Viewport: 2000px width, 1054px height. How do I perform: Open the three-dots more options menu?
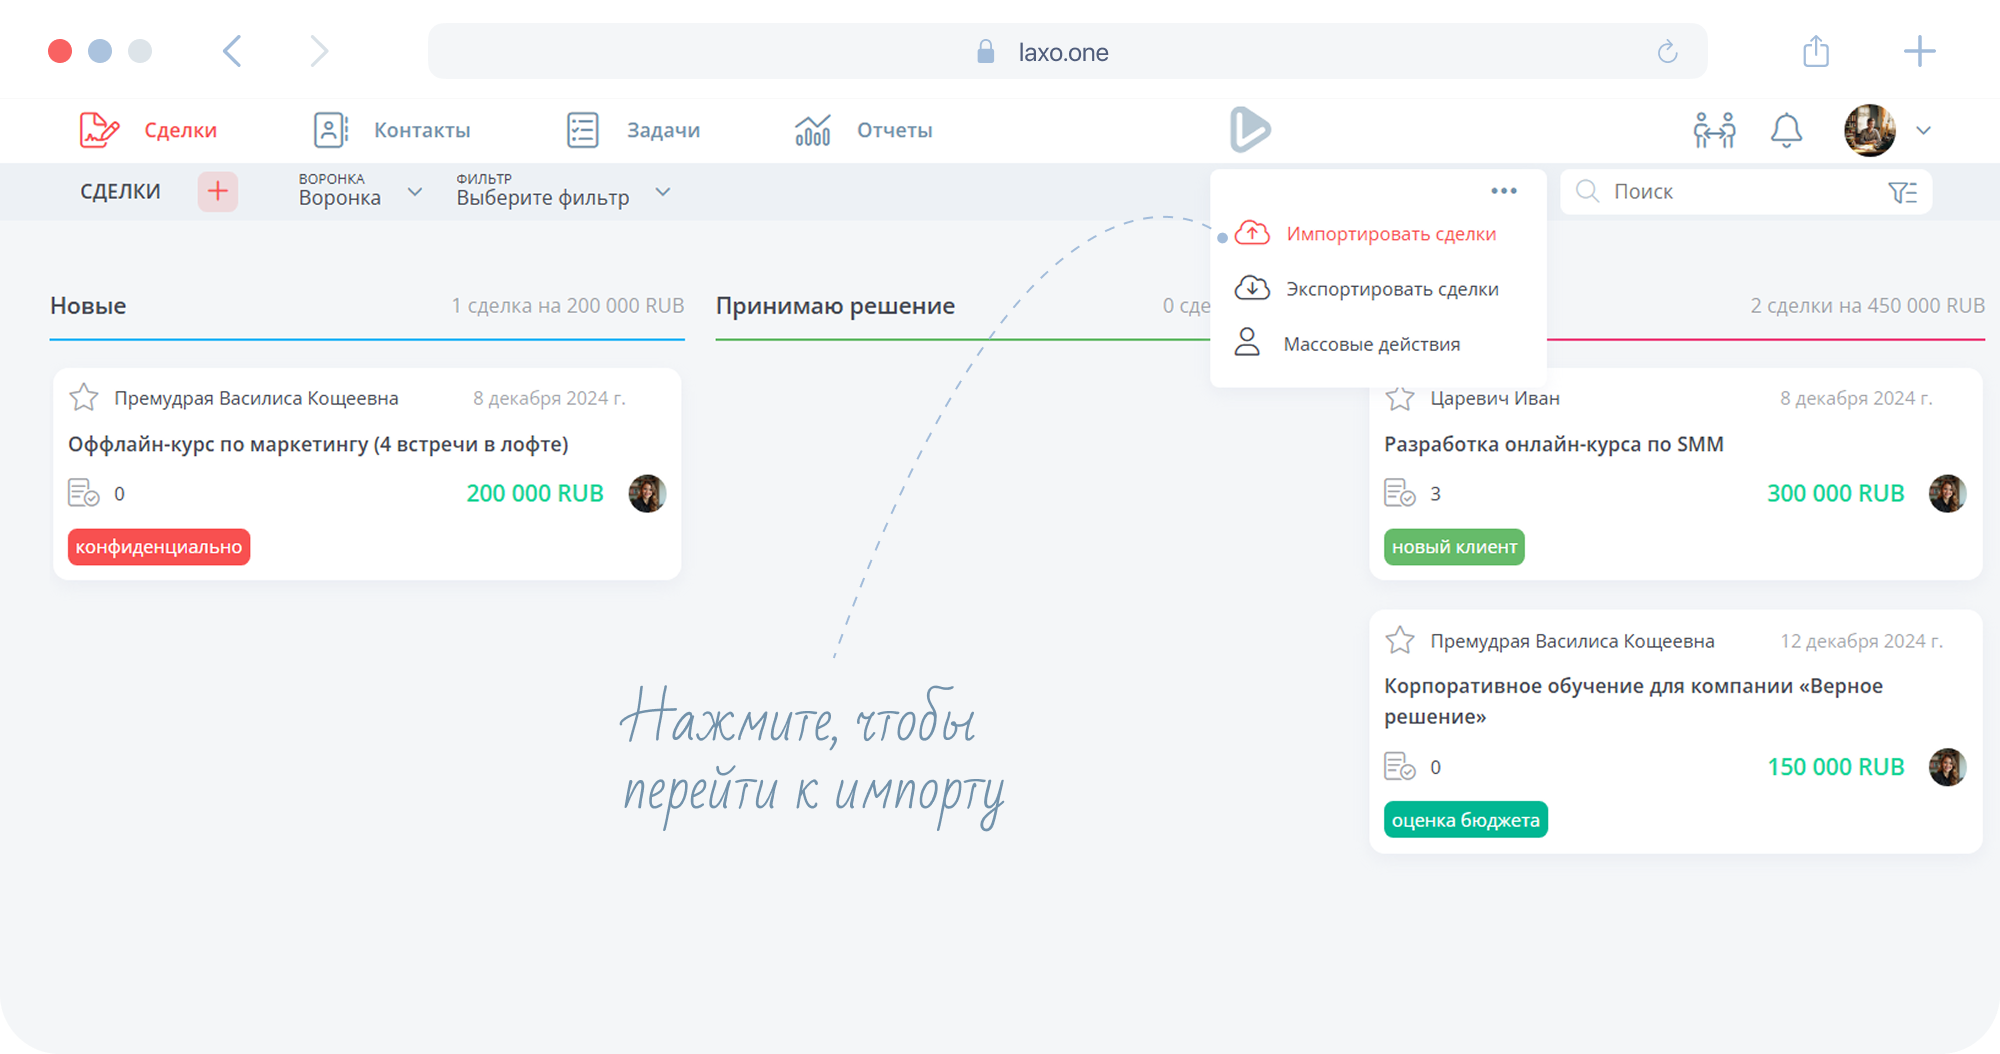click(1503, 191)
